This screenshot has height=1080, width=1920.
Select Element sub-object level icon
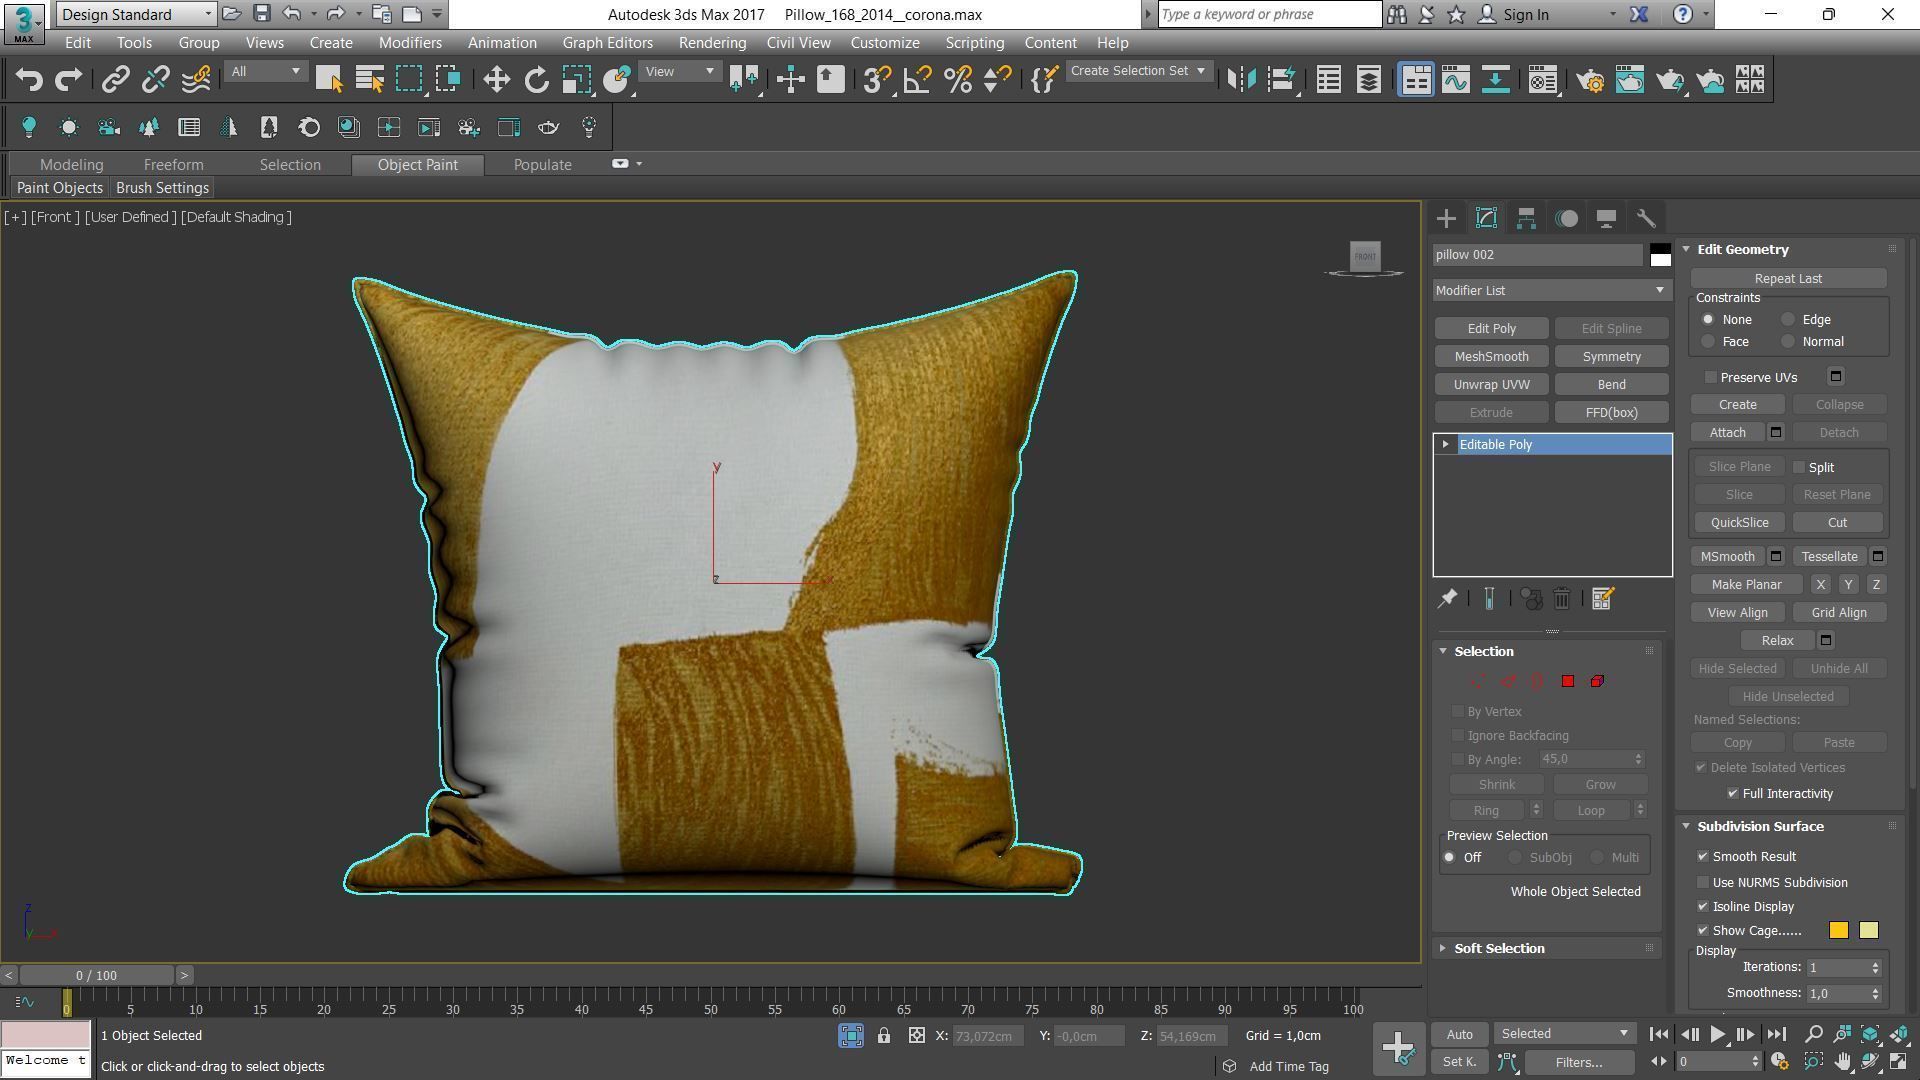click(x=1597, y=681)
